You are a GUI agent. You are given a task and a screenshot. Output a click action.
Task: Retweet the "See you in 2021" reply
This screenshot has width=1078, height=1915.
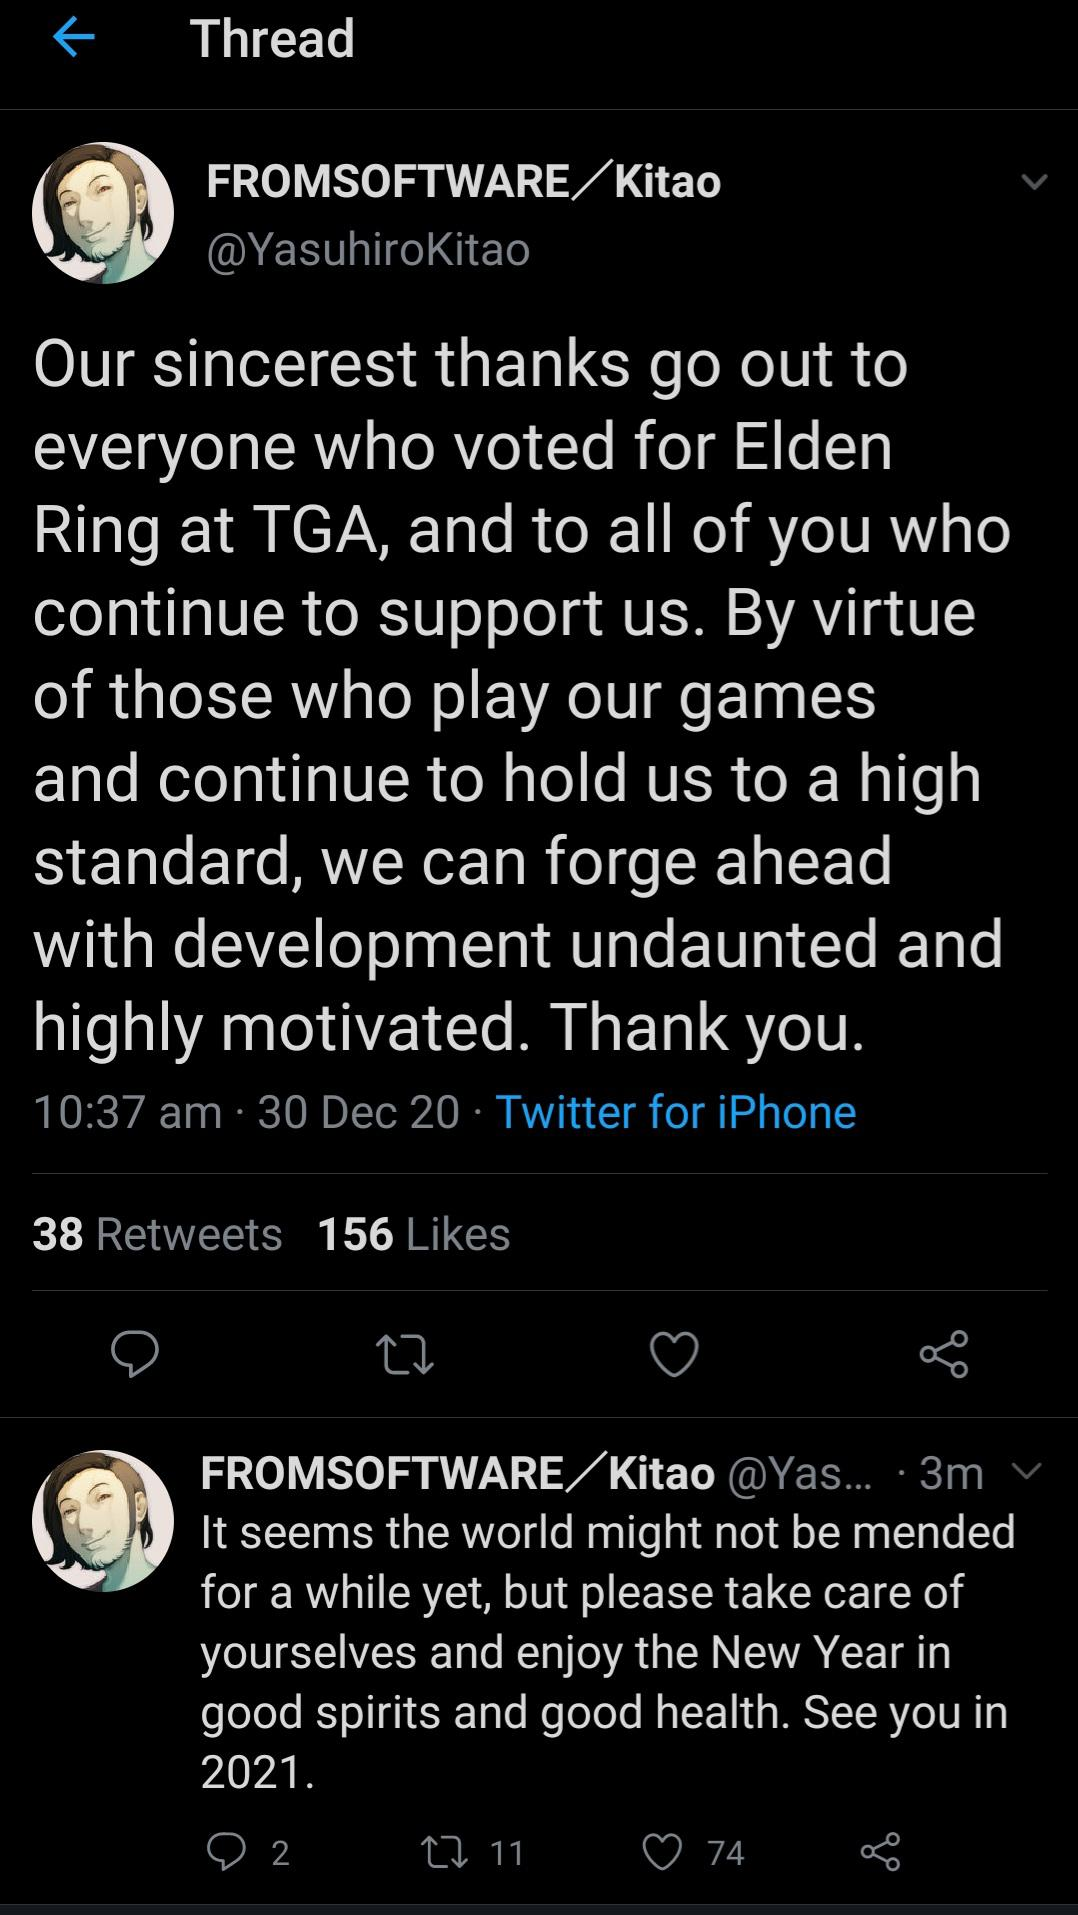pos(446,1852)
